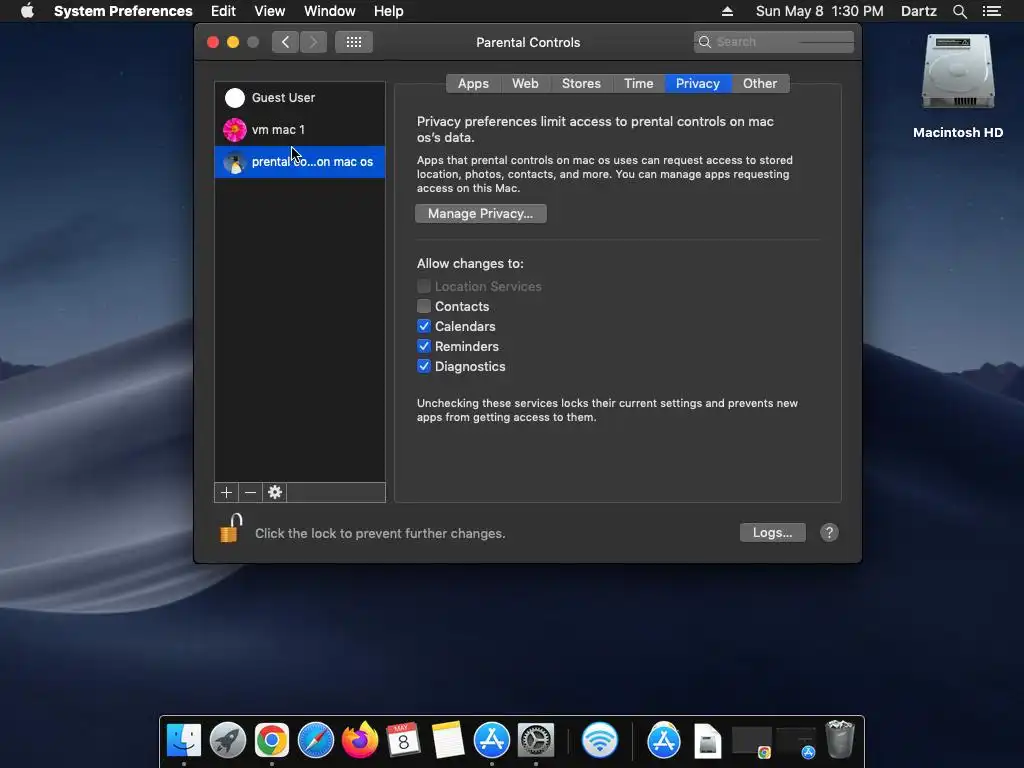Open Firefox in the Dock
Screen dimensions: 1024x768
click(360, 741)
